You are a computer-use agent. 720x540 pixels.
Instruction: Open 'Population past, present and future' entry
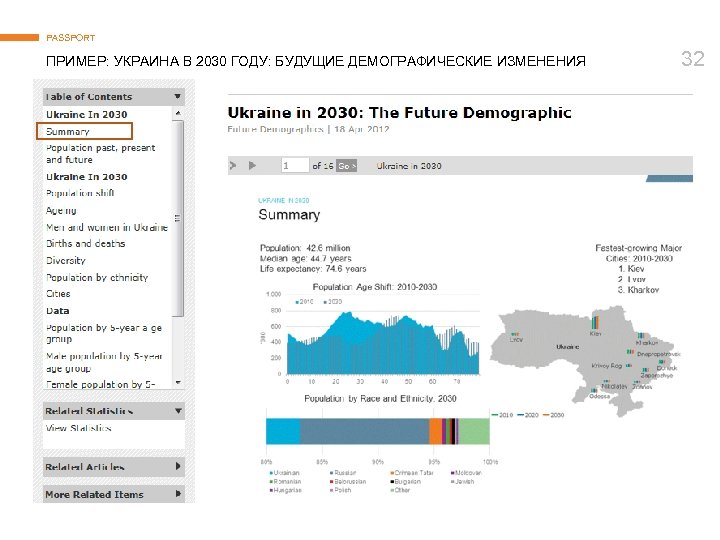click(x=101, y=153)
